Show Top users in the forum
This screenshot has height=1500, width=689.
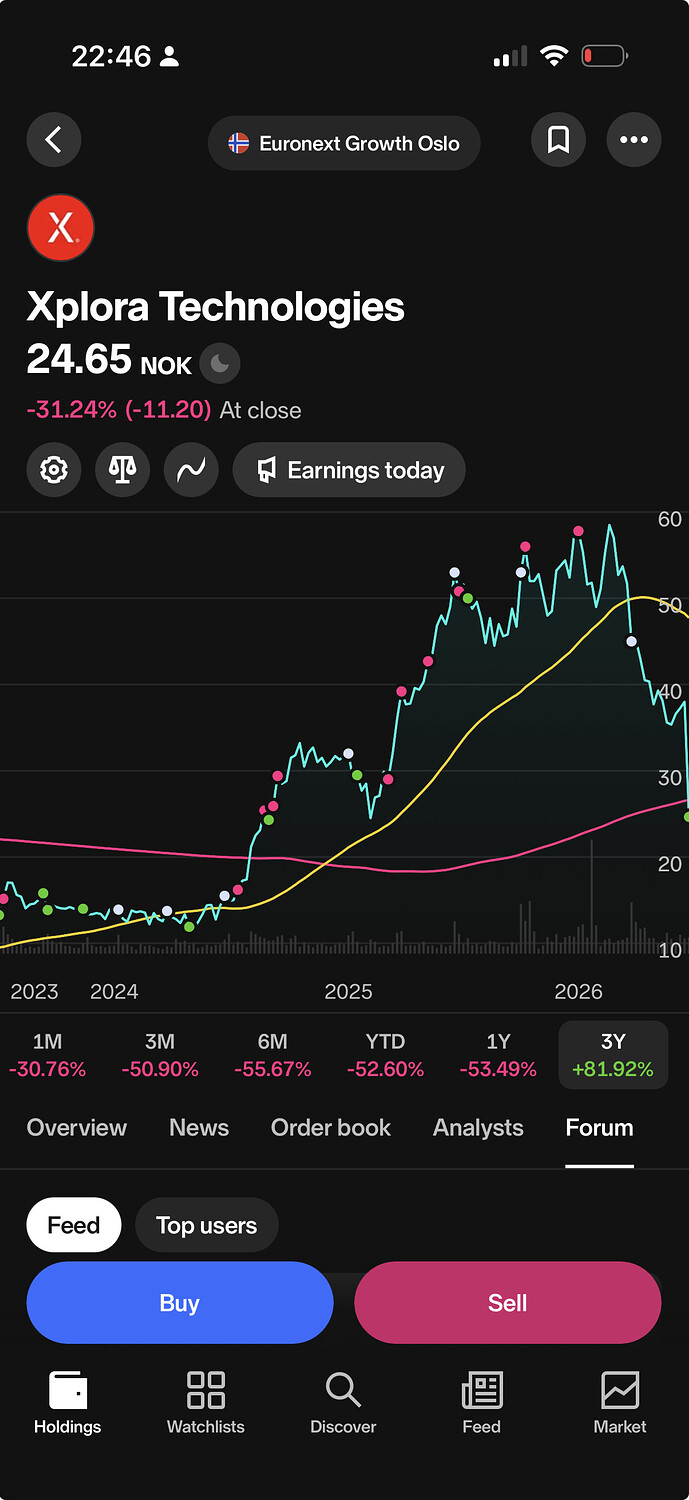(x=207, y=1225)
